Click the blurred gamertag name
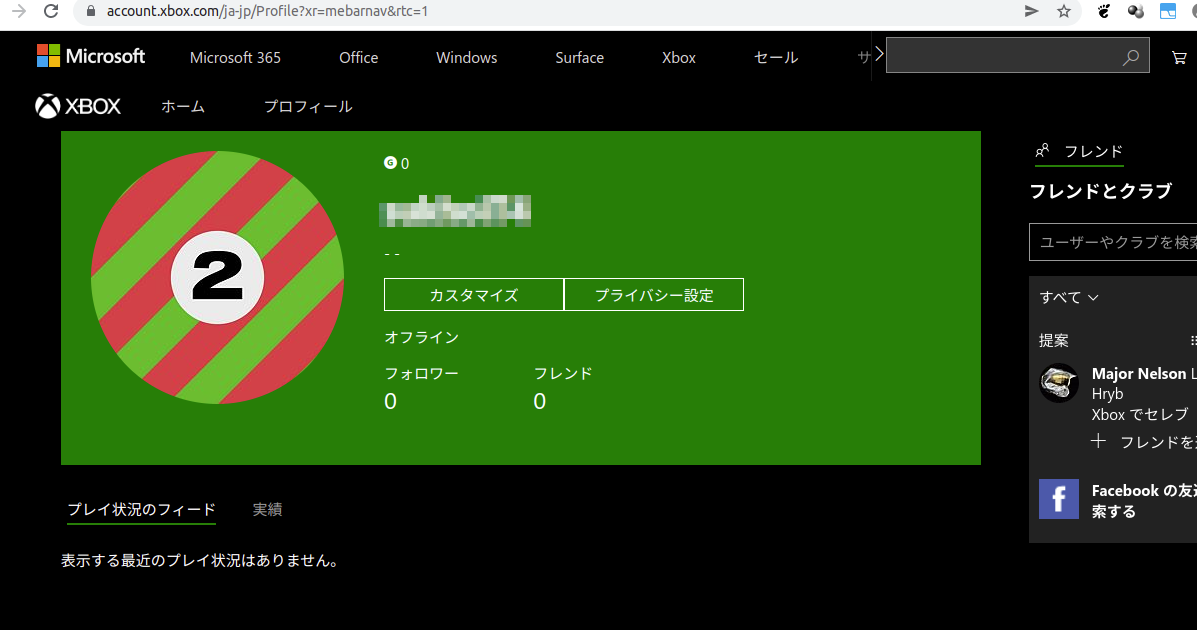Viewport: 1197px width, 630px height. (x=455, y=211)
